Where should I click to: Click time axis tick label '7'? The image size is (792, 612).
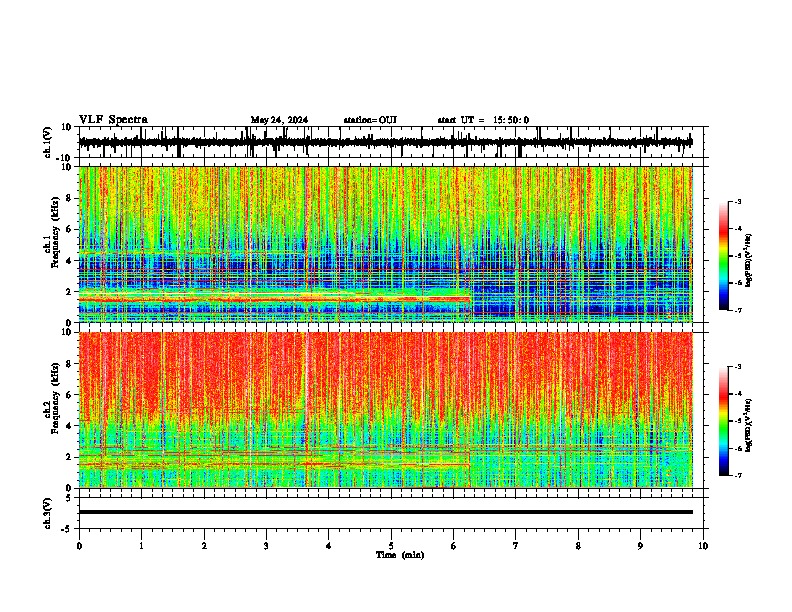pyautogui.click(x=516, y=546)
